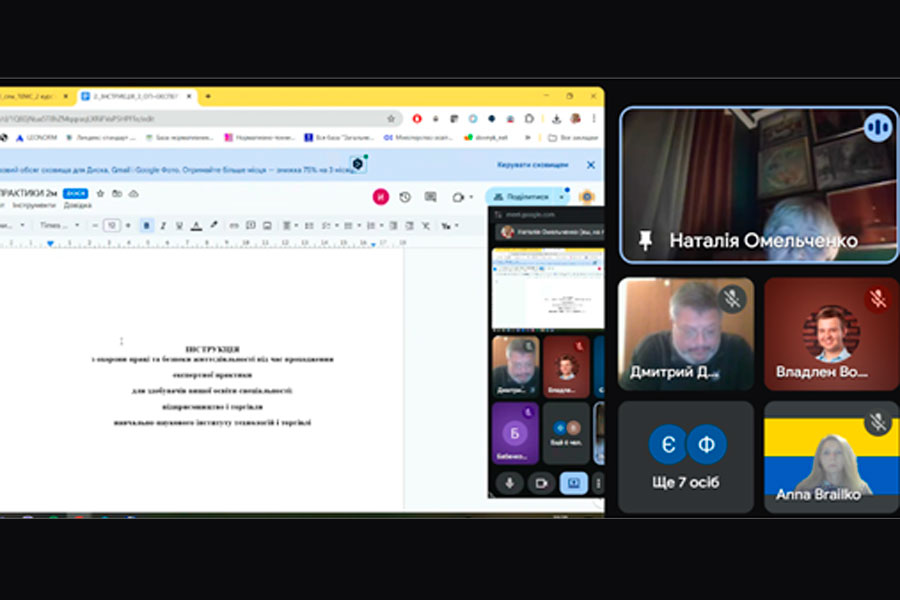900x600 pixels.
Task: Unpin Наталія Омельченко using pin icon
Action: point(645,241)
